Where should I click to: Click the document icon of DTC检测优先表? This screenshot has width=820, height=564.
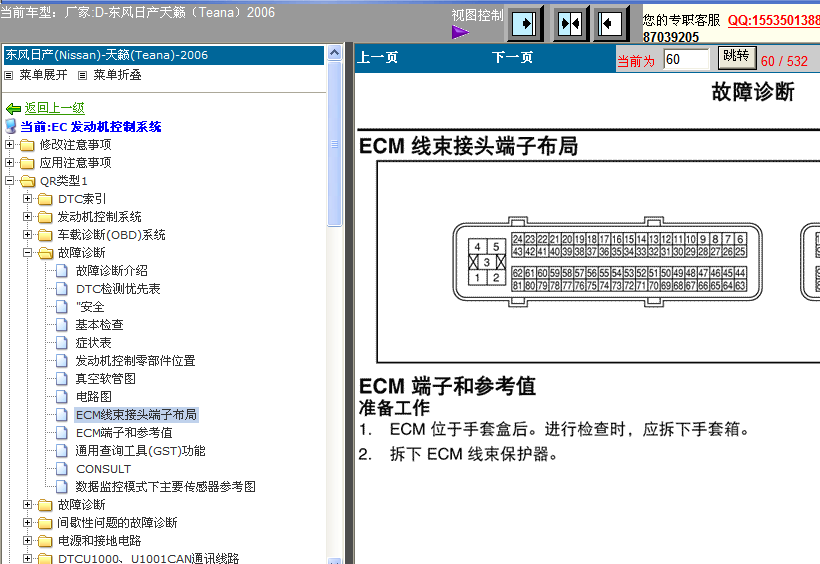(62, 289)
